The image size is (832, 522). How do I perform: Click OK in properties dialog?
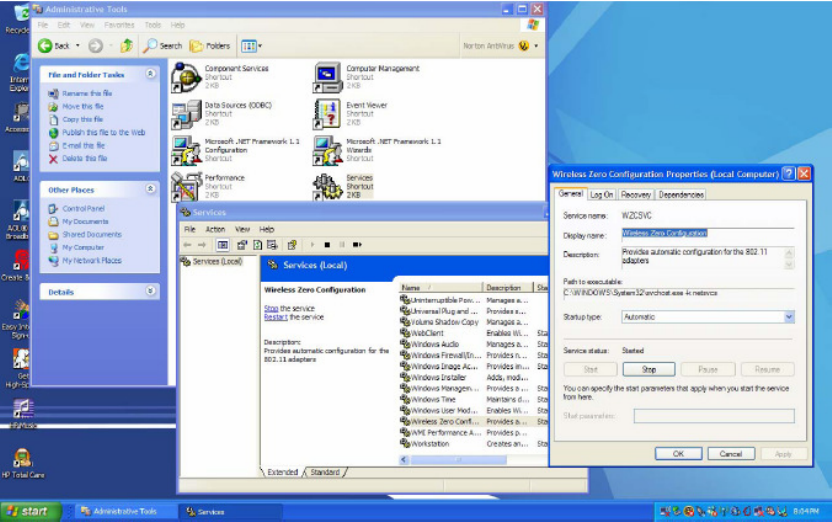[678, 454]
